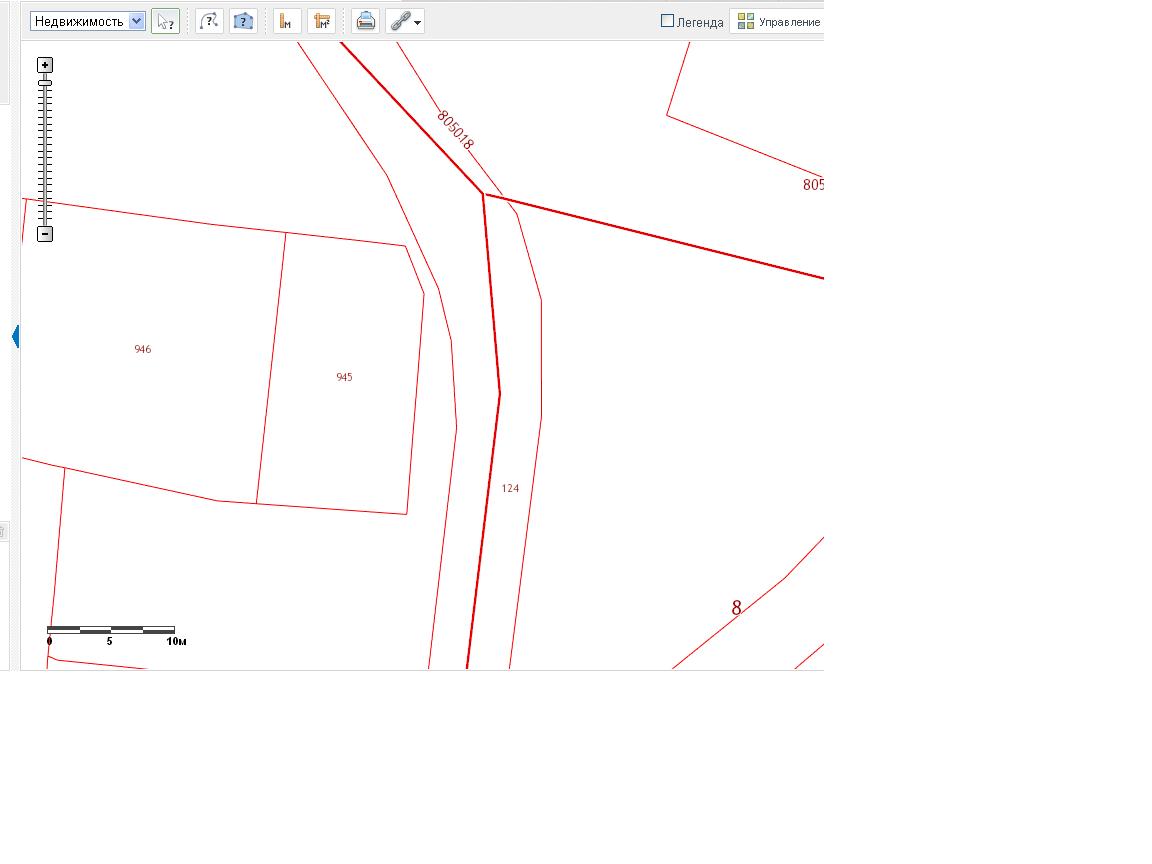Select parcel labeled 124

pyautogui.click(x=510, y=489)
